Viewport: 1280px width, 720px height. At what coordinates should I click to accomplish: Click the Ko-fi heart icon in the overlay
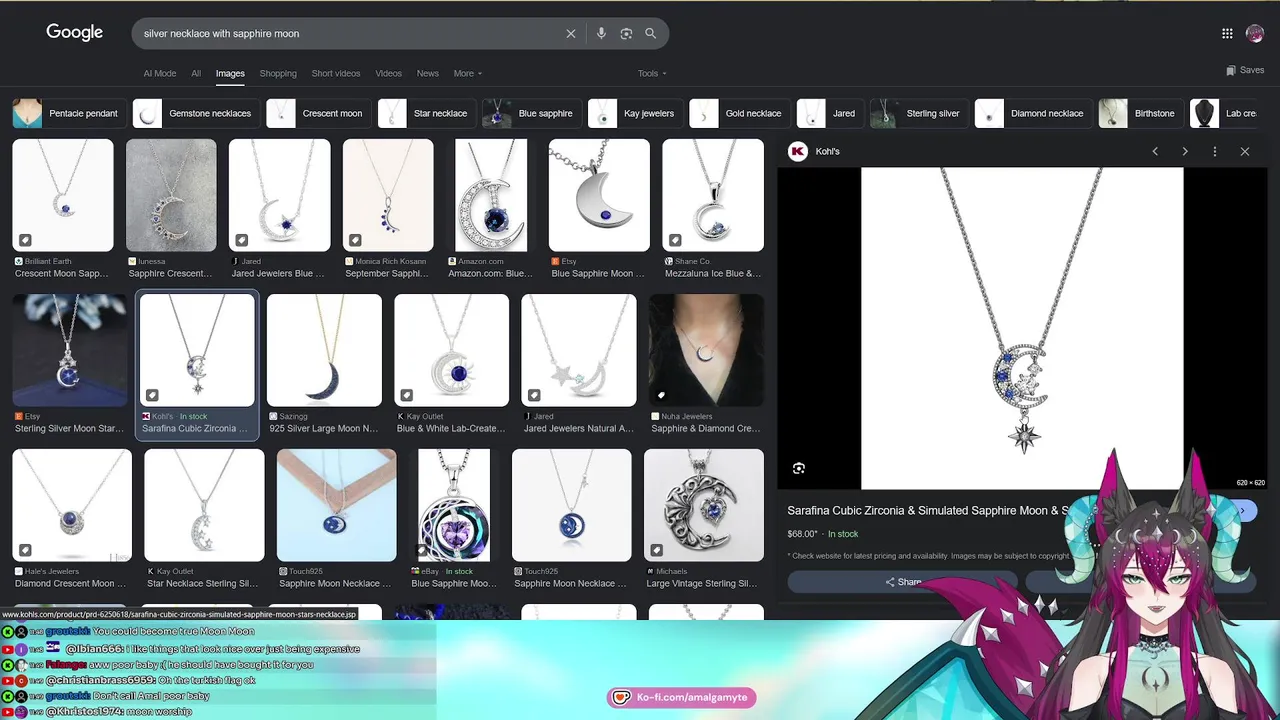coord(621,697)
